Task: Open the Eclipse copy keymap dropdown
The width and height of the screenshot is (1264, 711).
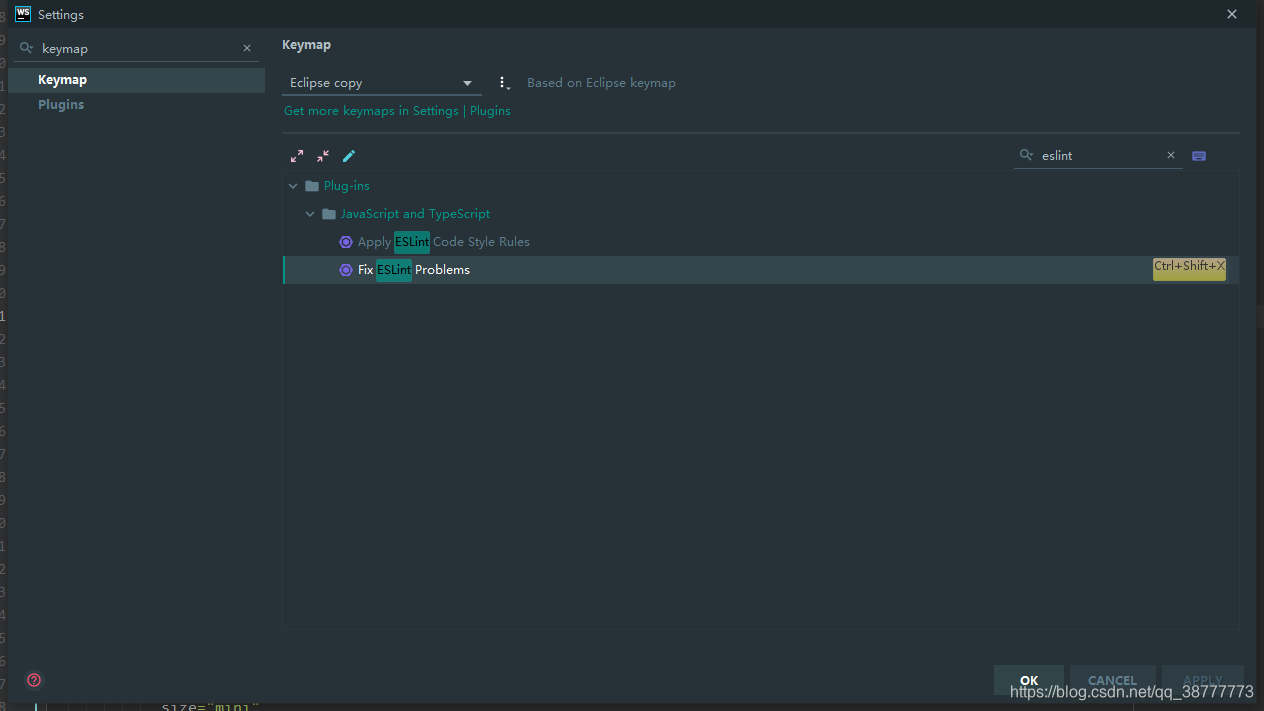Action: tap(381, 83)
